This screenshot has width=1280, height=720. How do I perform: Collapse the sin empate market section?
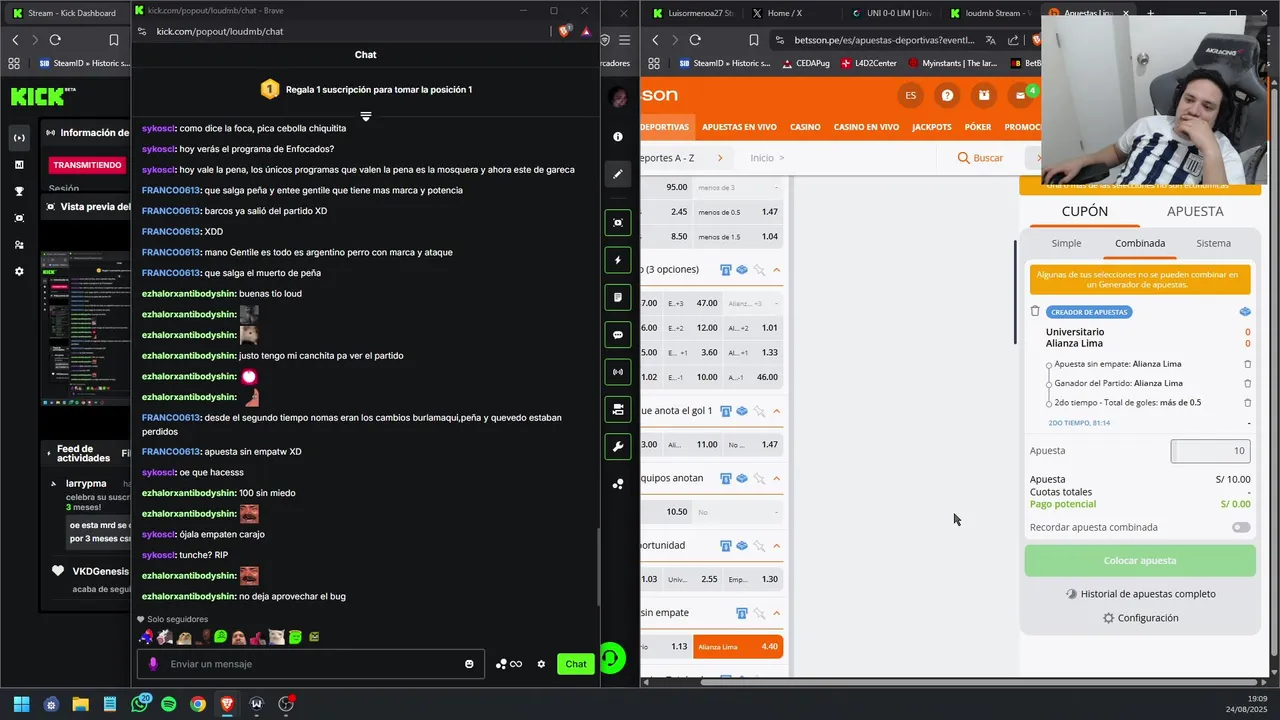777,613
